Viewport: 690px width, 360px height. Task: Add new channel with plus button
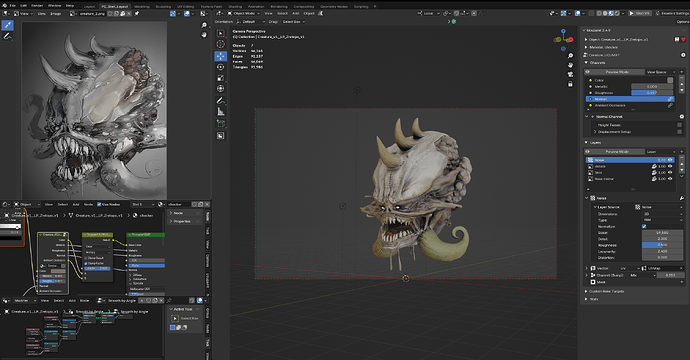pos(682,72)
